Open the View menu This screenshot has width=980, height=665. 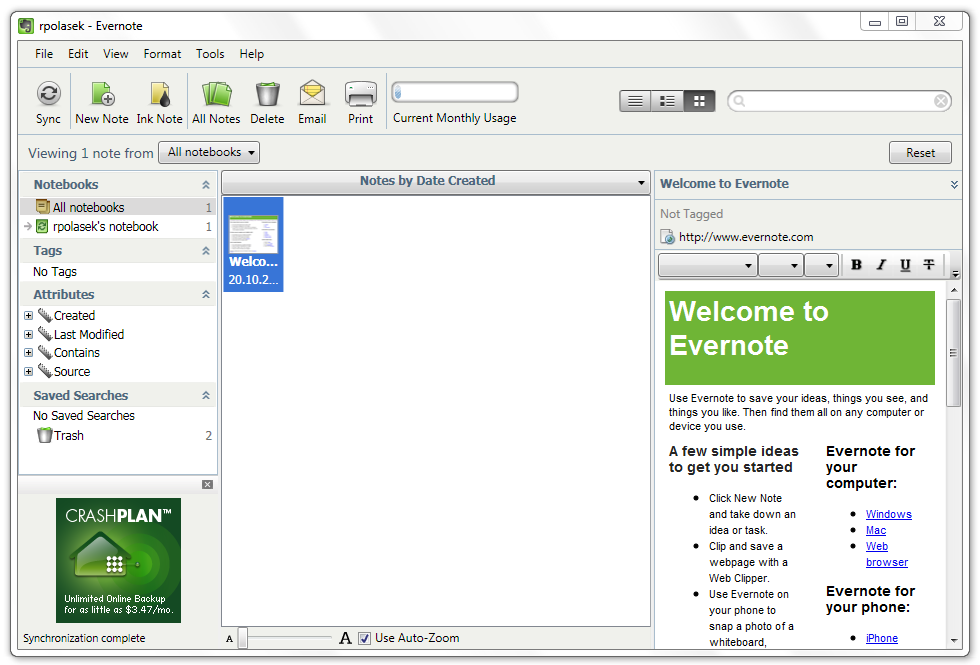click(x=116, y=54)
